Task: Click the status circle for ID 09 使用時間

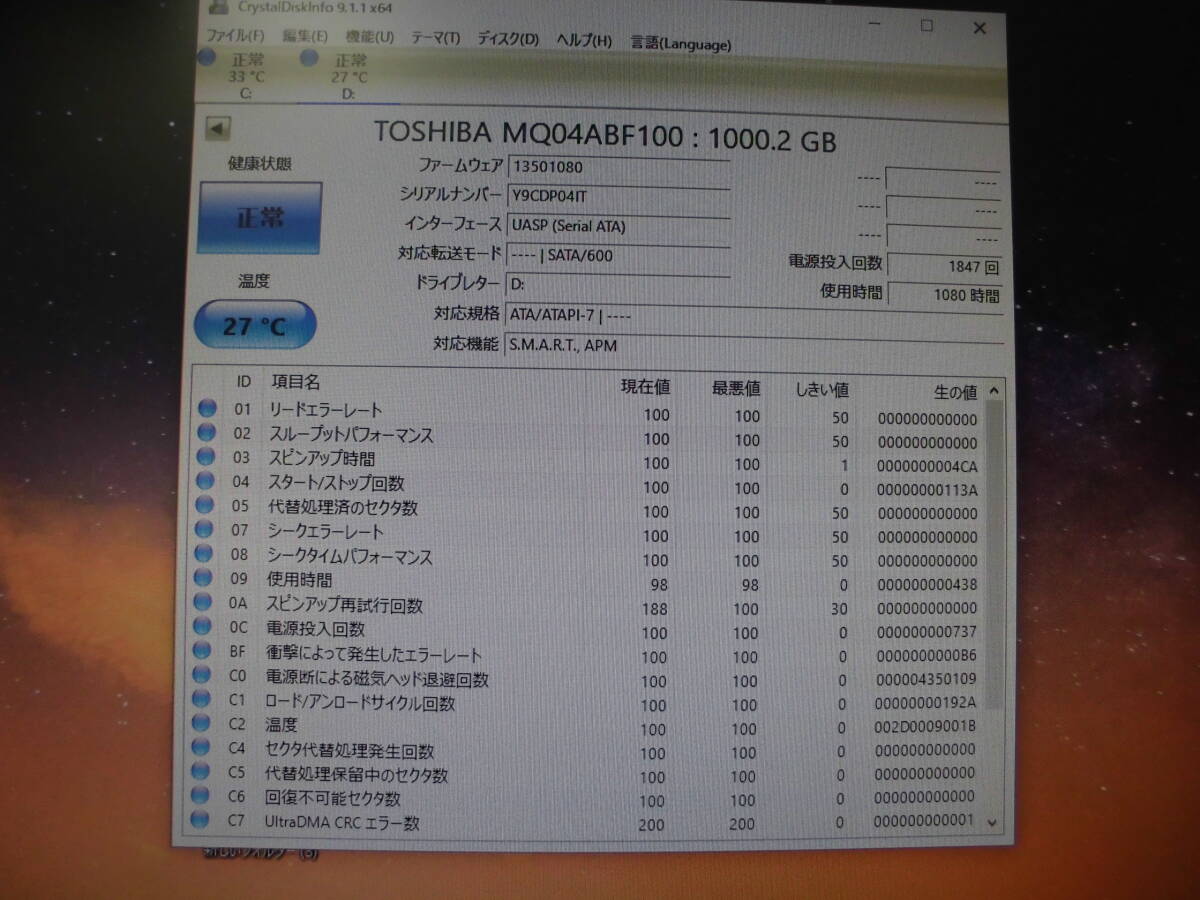Action: [205, 577]
